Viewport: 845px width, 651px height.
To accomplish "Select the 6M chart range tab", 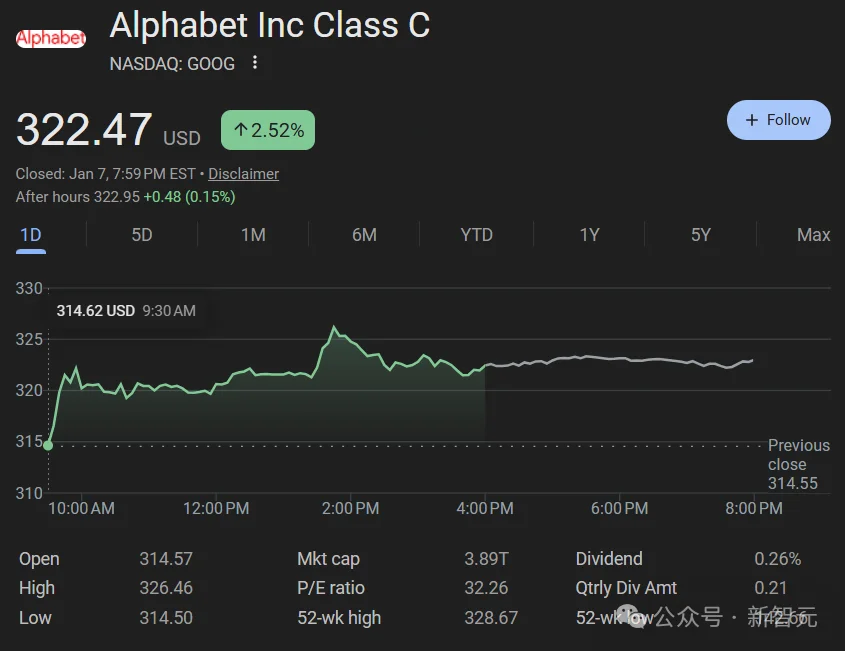I will point(364,235).
